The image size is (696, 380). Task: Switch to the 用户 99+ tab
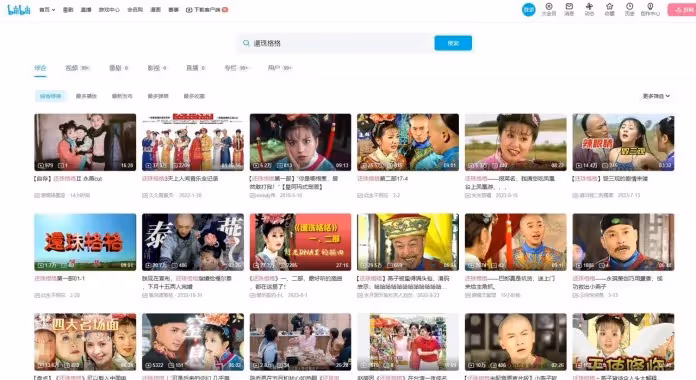[280, 68]
